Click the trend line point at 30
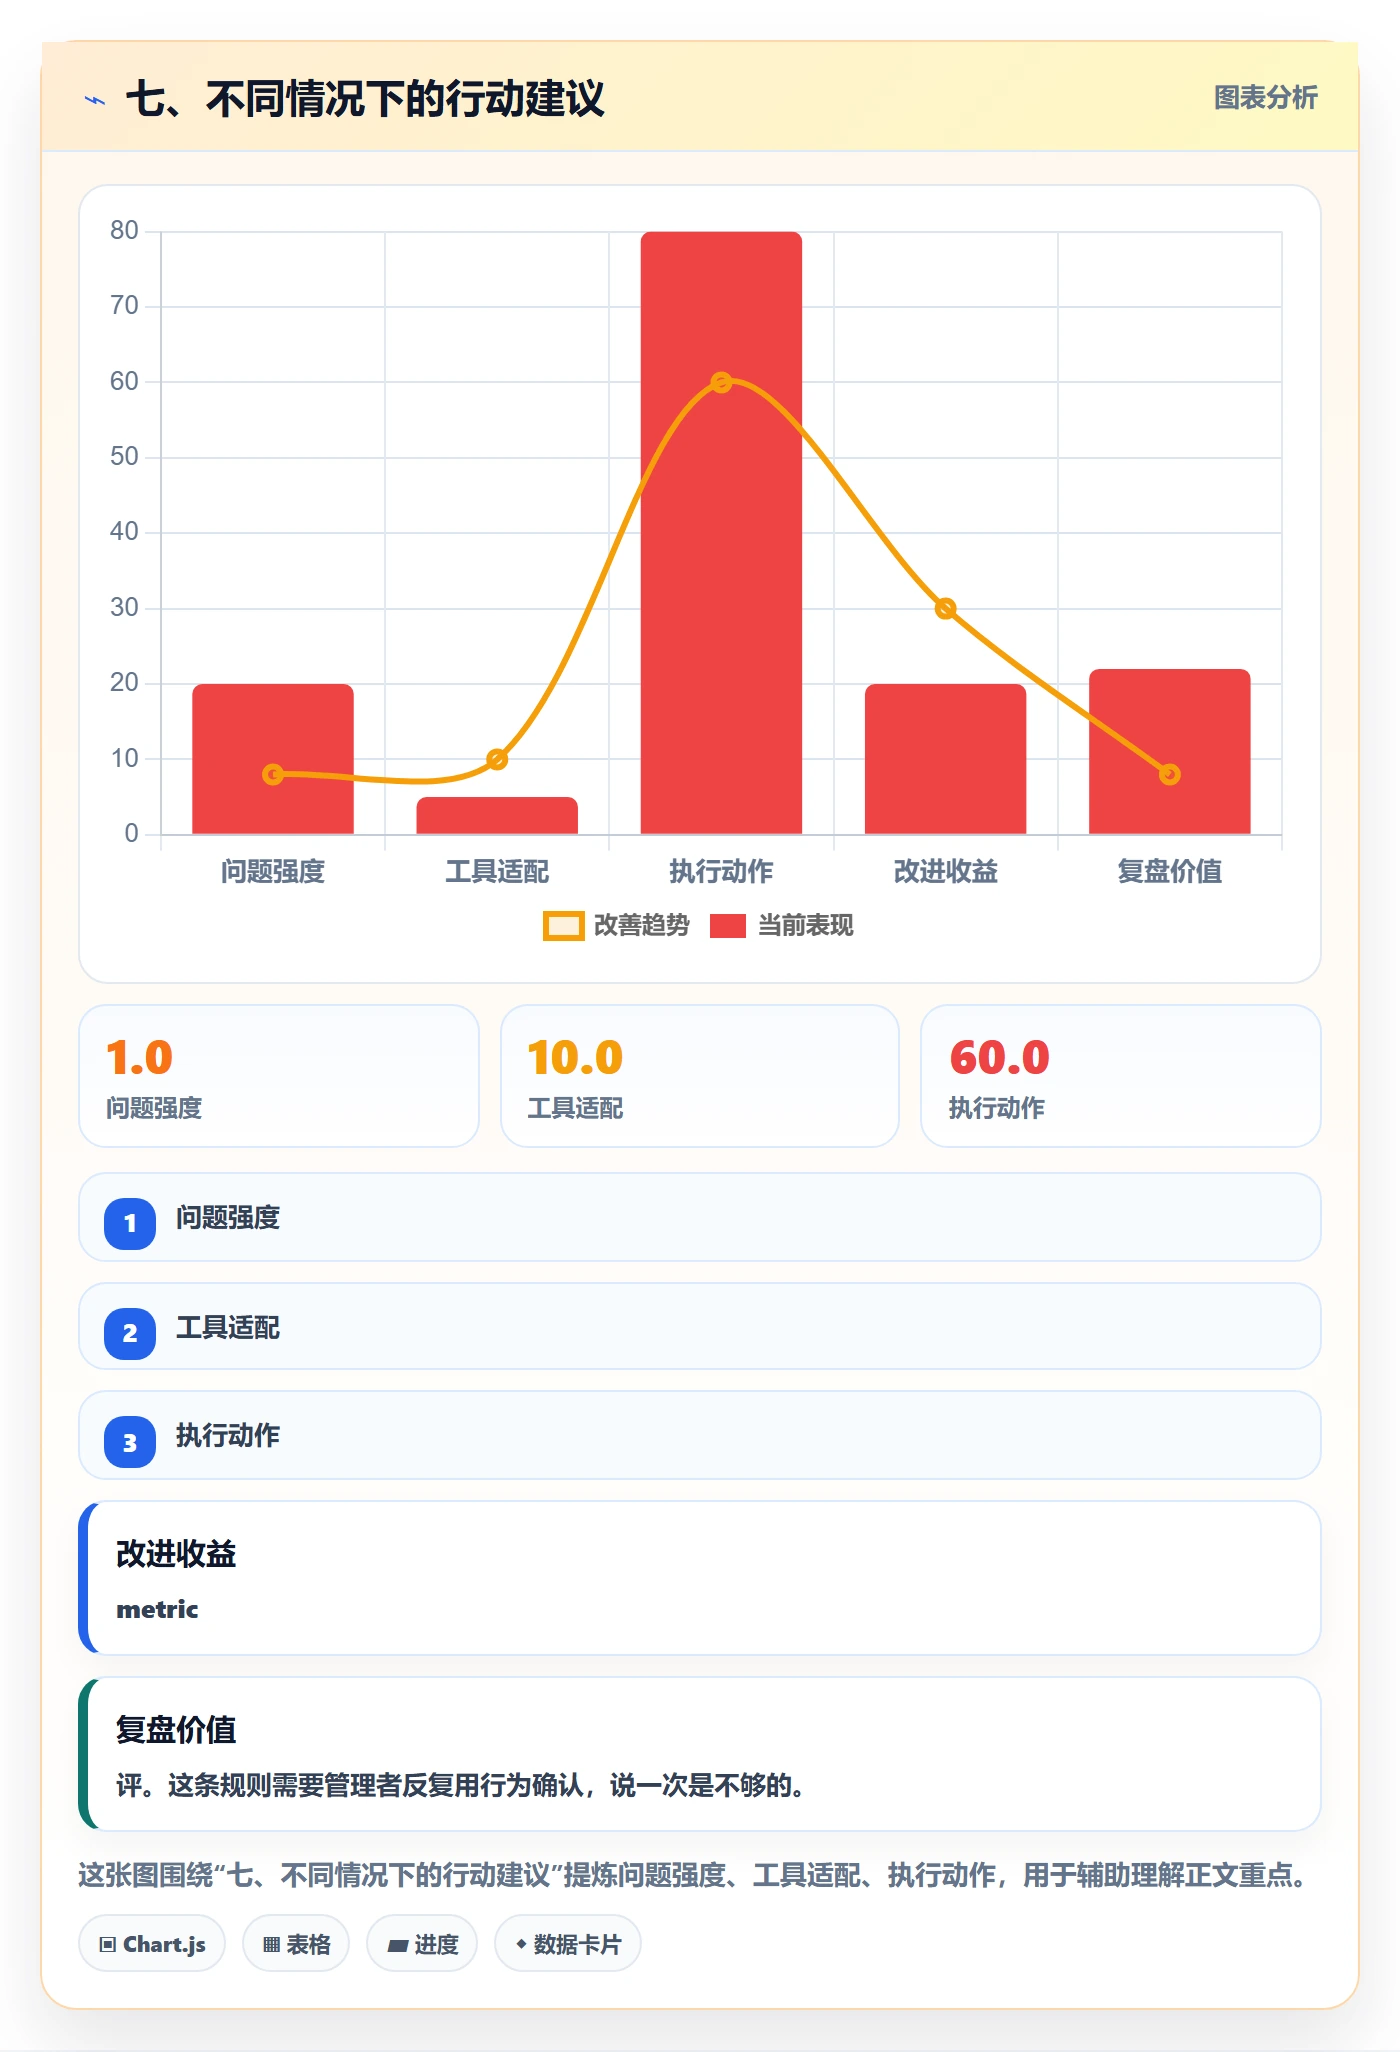1400x2052 pixels. 945,608
